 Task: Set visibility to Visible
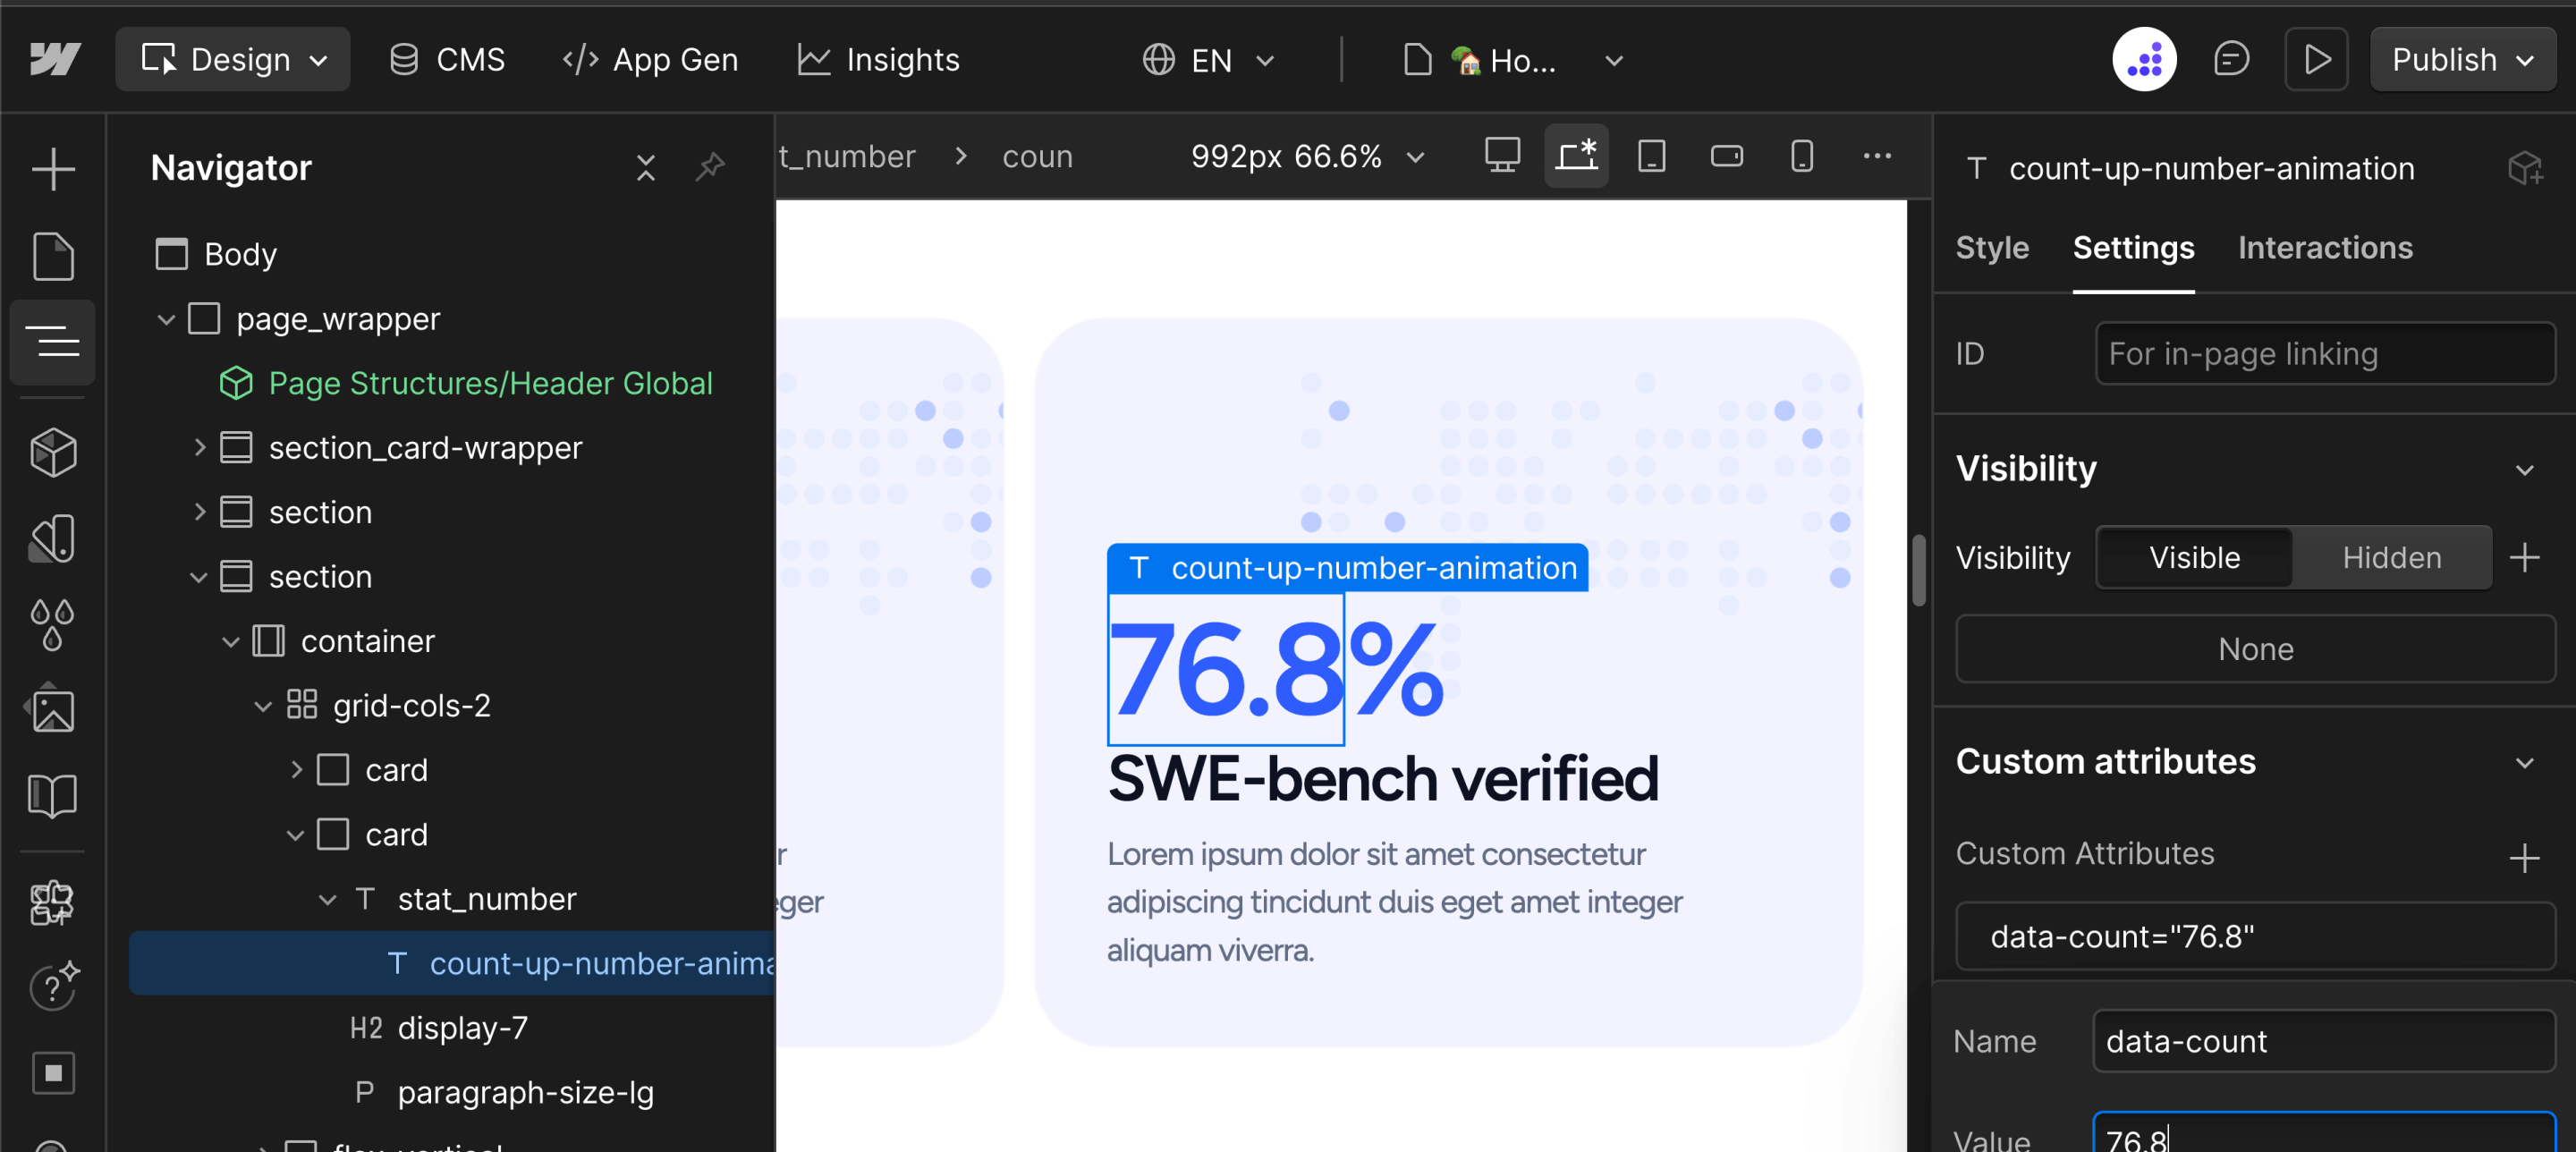[2194, 557]
